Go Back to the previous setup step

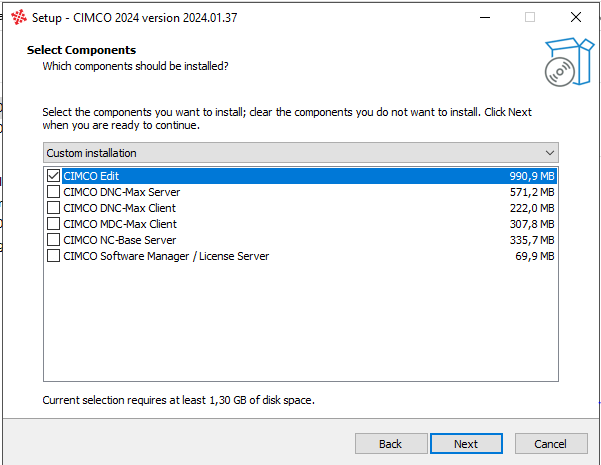(x=390, y=444)
